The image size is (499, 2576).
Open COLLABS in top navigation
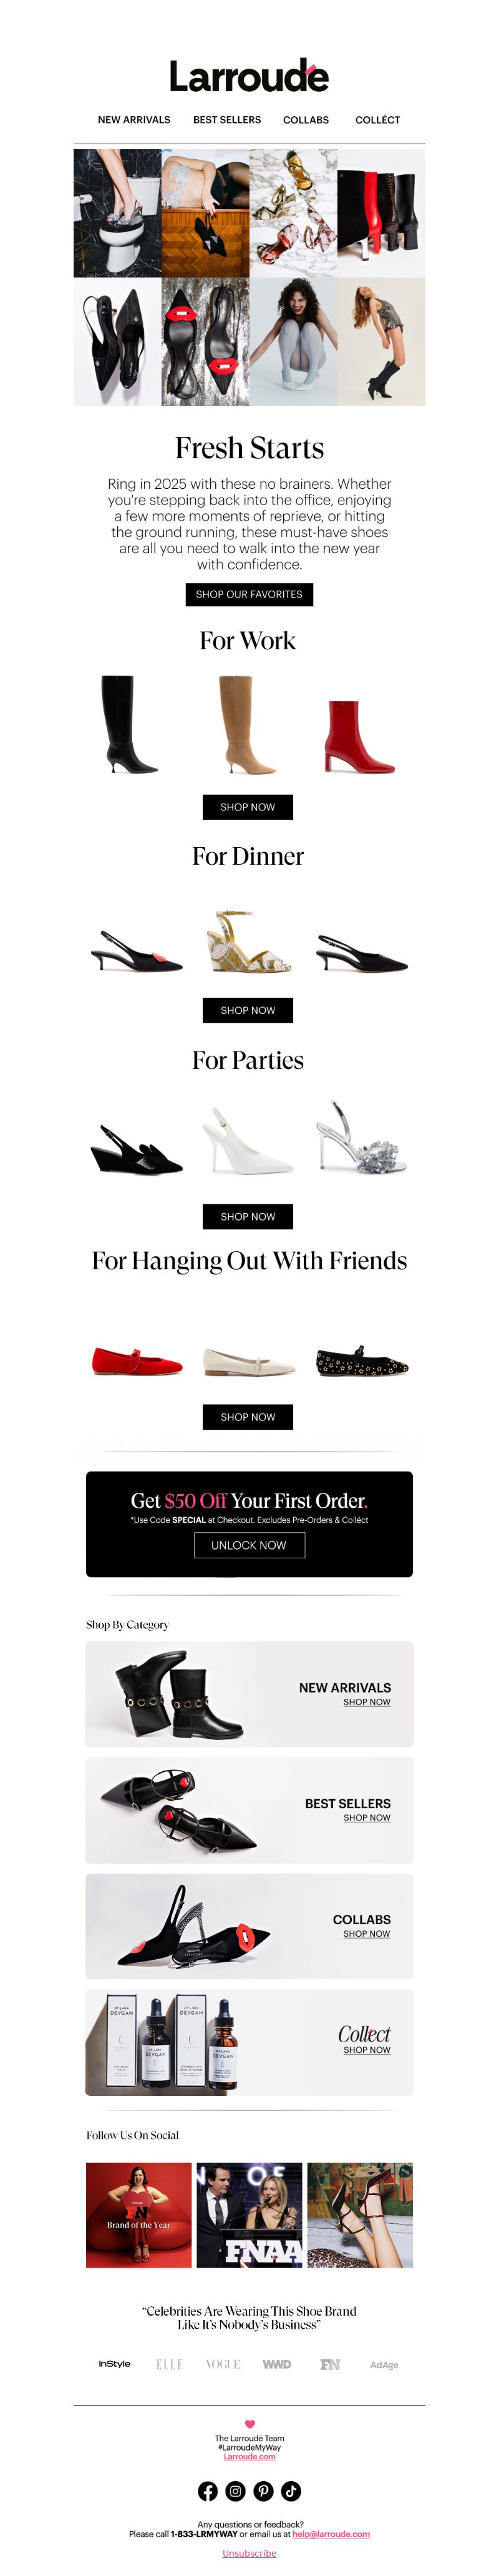pos(306,120)
